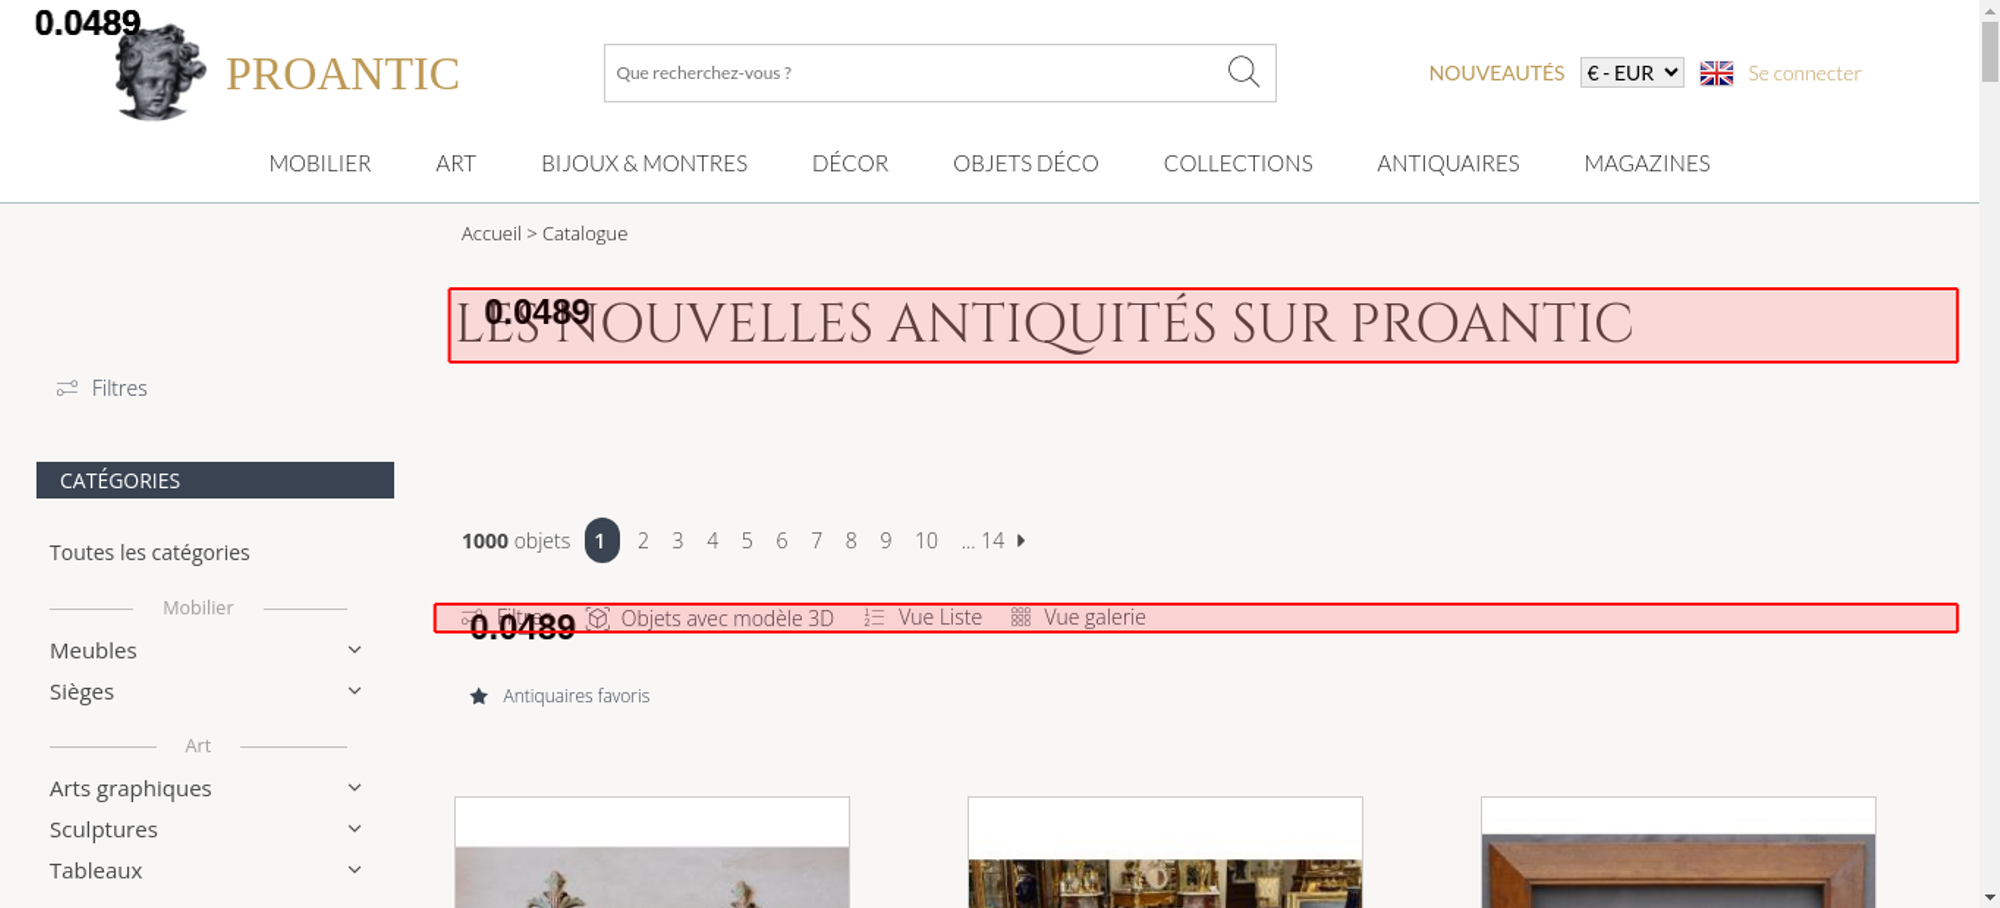This screenshot has height=908, width=2000.
Task: Switch to Vue Liste list view
Action: (923, 618)
